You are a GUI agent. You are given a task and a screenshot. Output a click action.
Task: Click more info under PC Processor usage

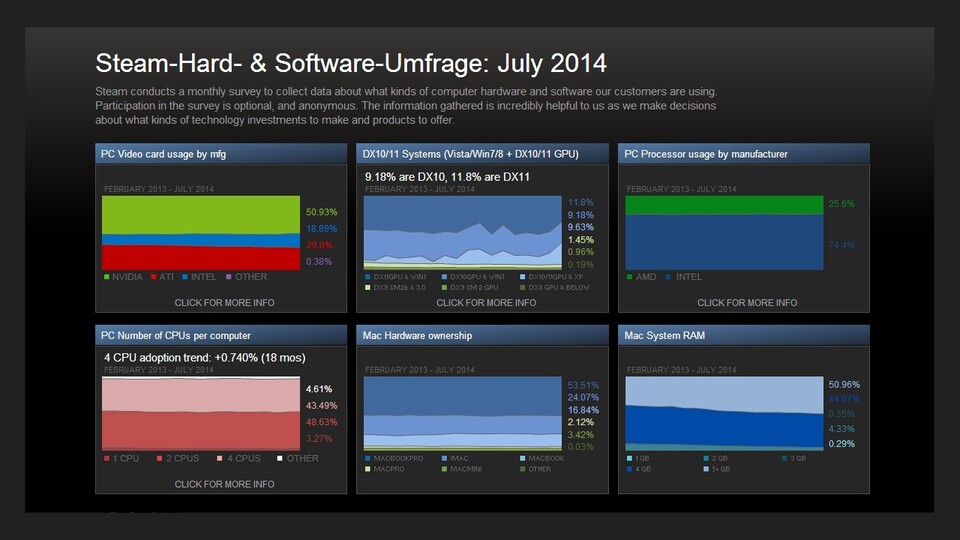[x=747, y=302]
